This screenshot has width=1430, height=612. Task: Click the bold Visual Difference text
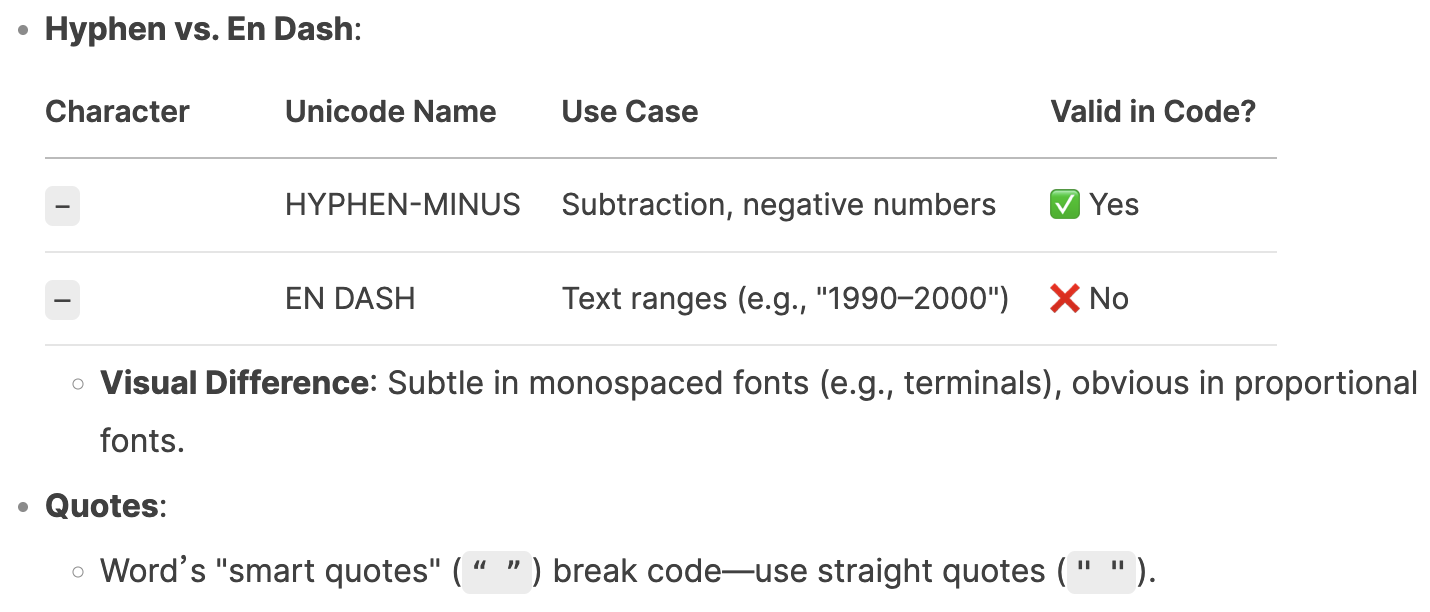[234, 383]
